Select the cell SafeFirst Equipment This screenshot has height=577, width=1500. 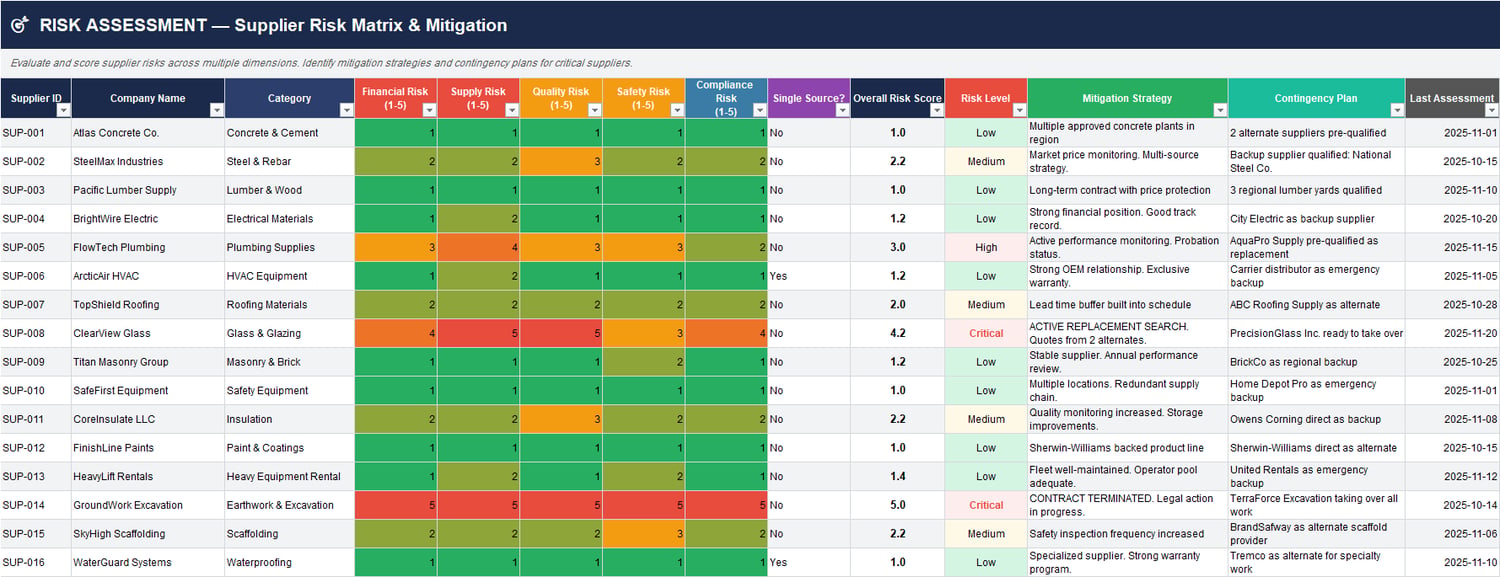point(148,391)
